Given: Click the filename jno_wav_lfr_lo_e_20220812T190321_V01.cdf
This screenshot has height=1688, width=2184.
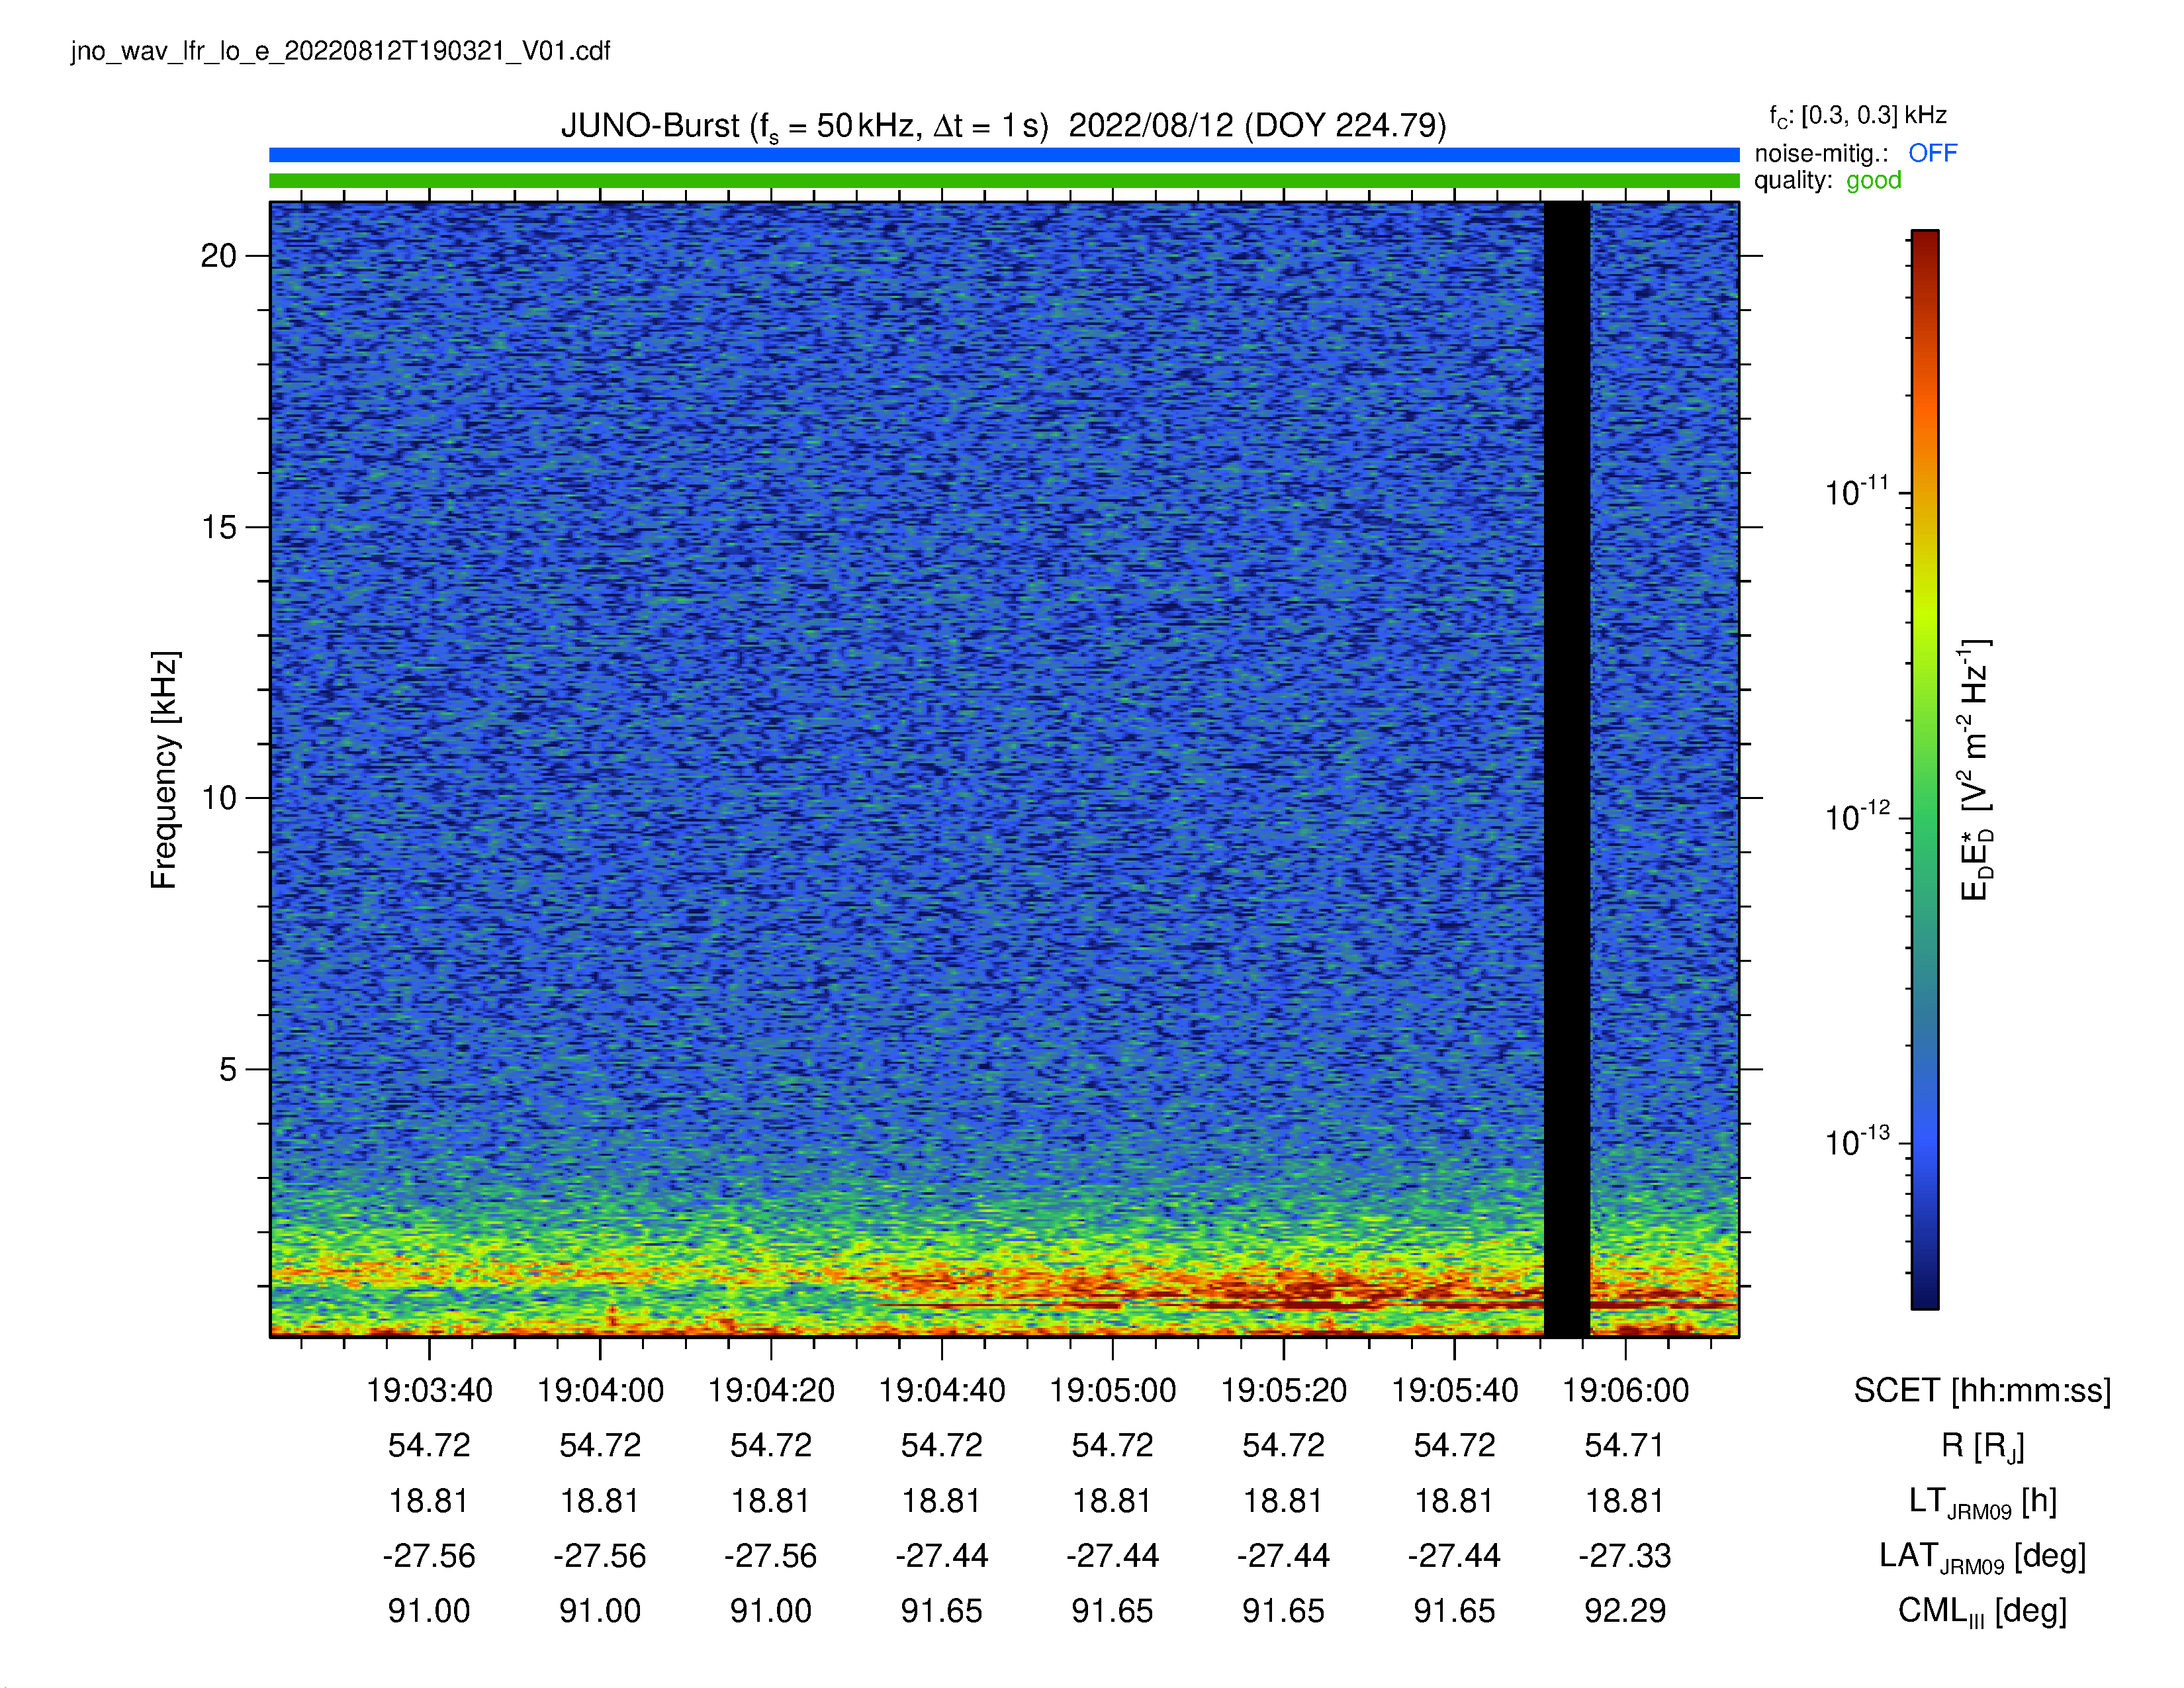Looking at the screenshot, I should pyautogui.click(x=340, y=51).
